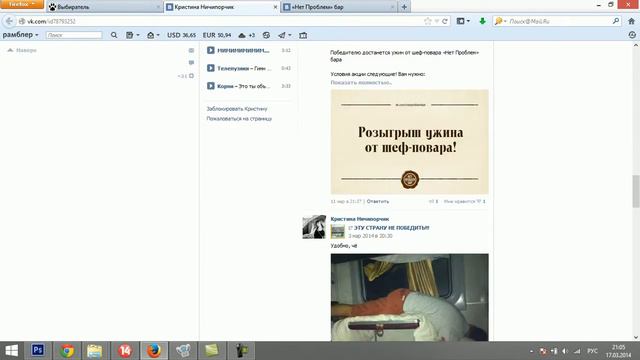This screenshot has width=640, height=360.
Task: Open Photoshop from the taskbar
Action: click(38, 351)
